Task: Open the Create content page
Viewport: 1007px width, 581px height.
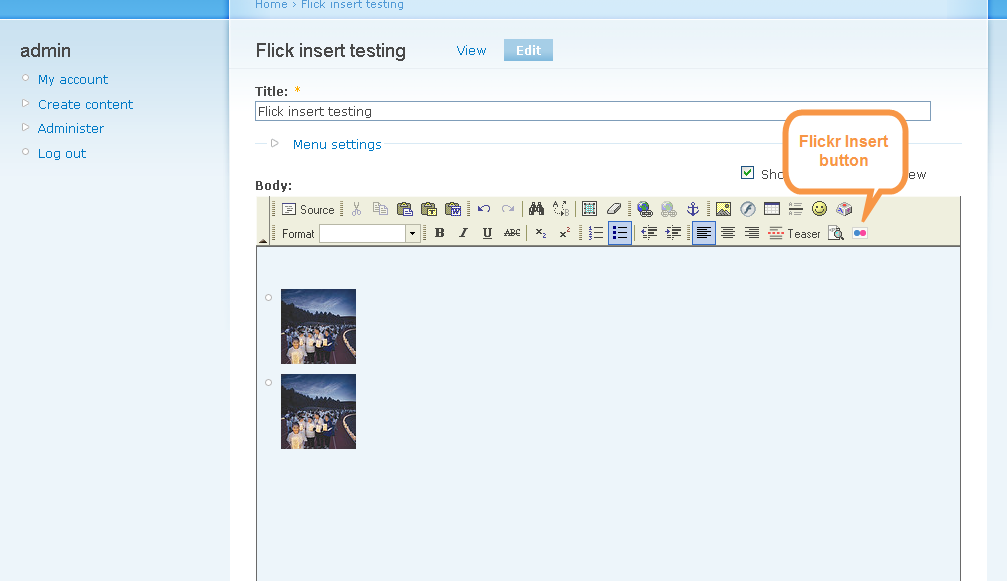Action: pos(85,104)
